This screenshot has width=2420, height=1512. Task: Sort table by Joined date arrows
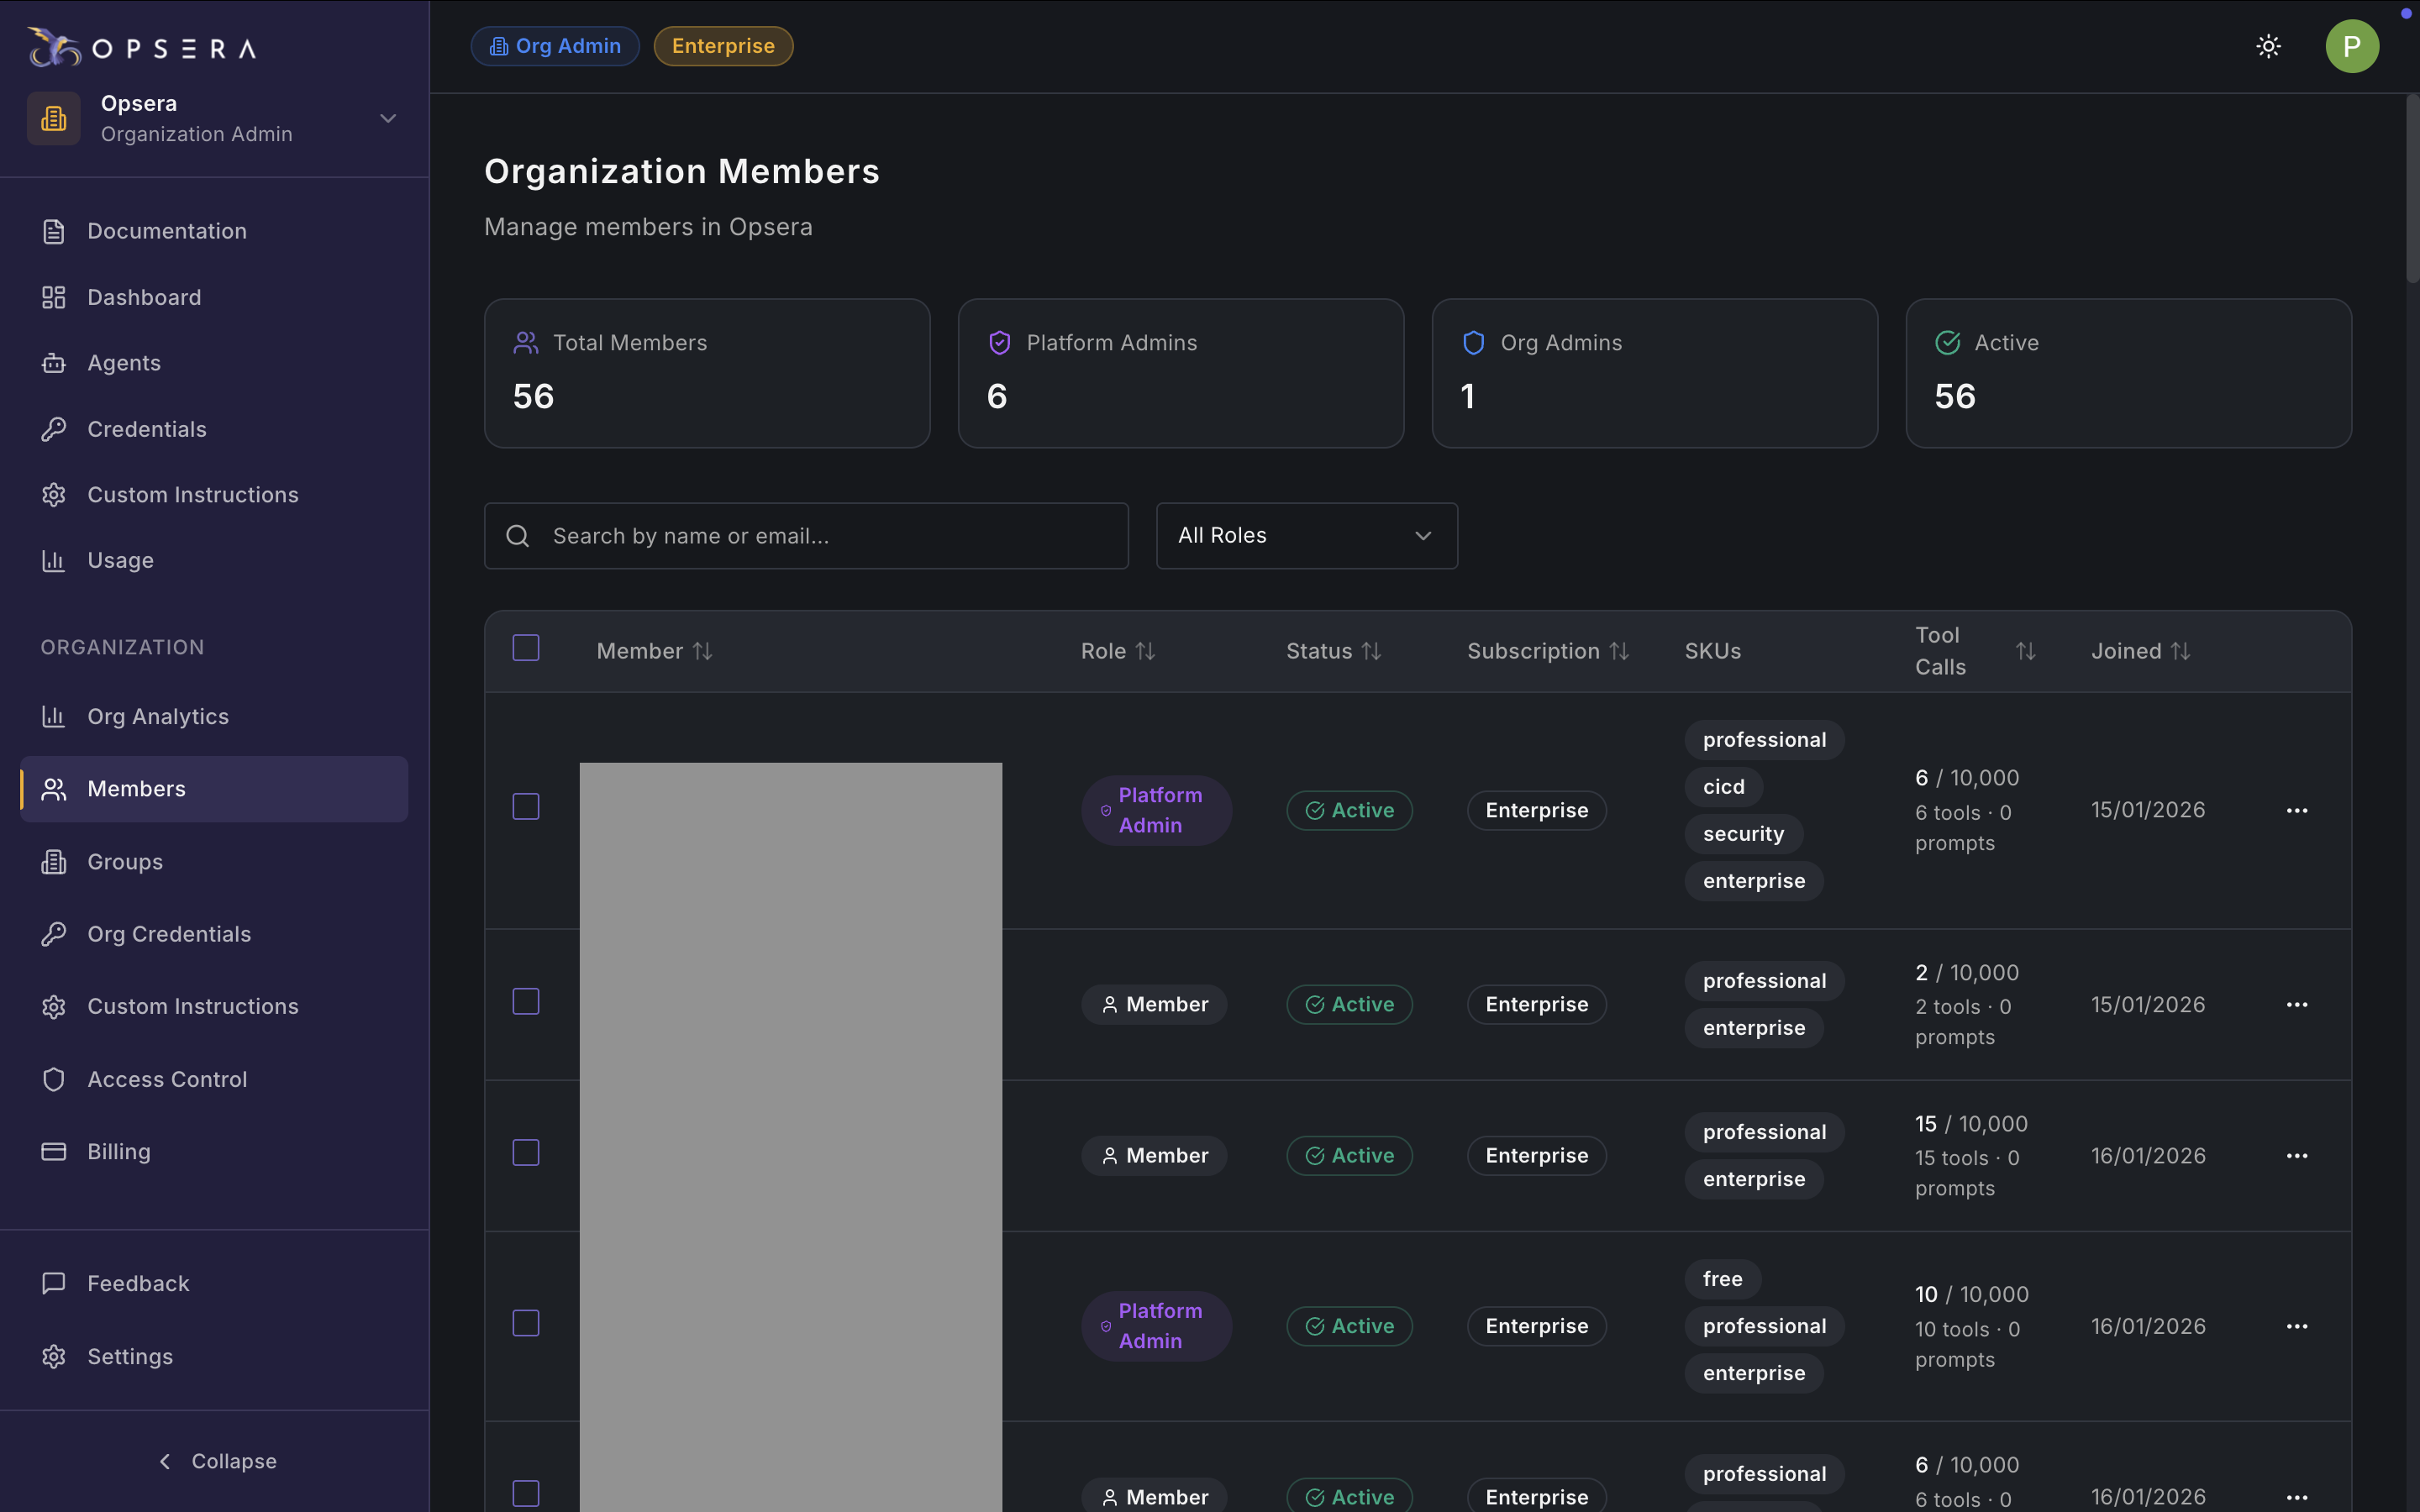click(2181, 651)
